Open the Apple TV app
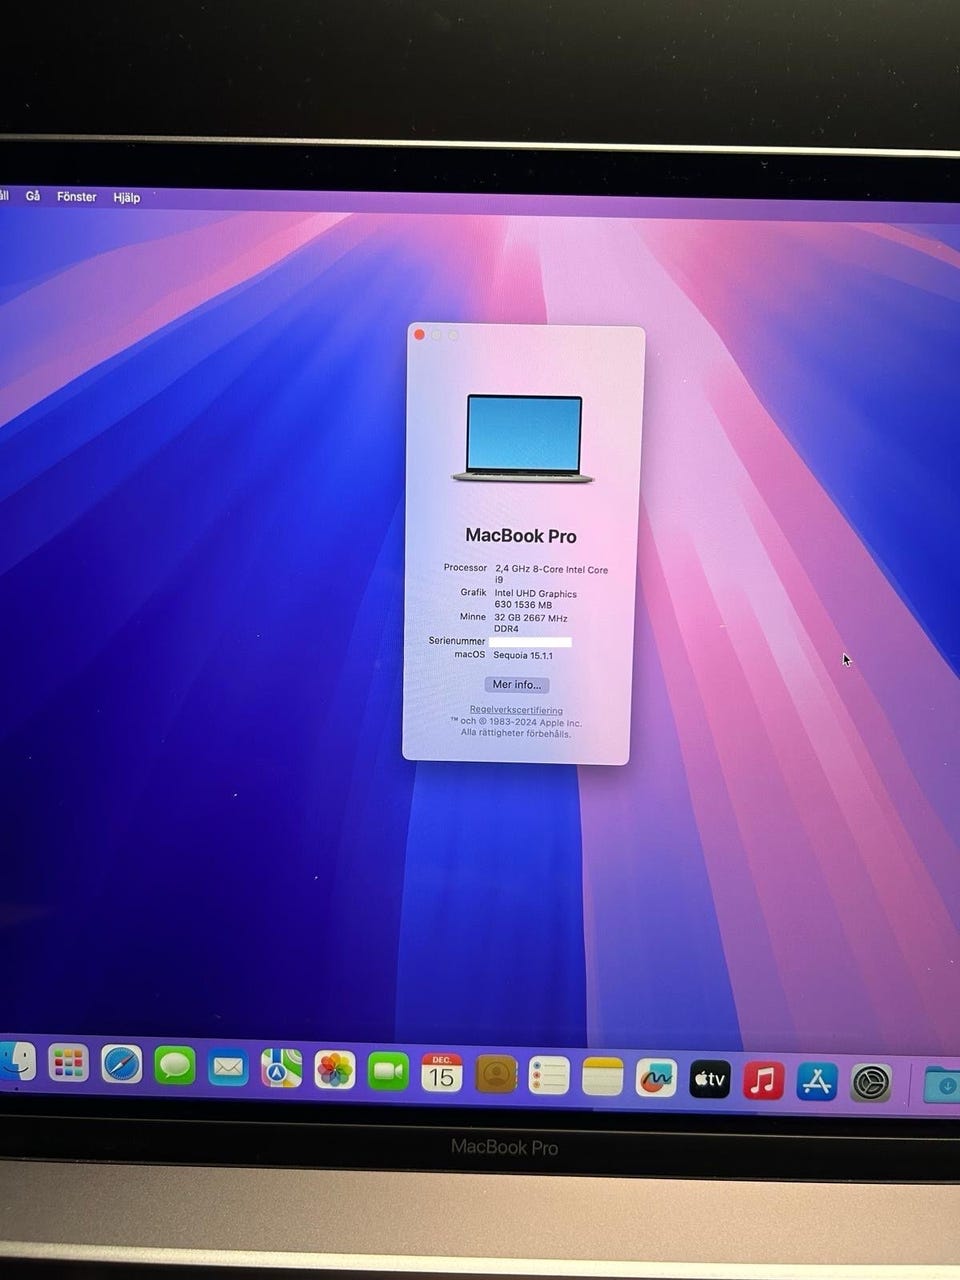 tap(710, 1080)
